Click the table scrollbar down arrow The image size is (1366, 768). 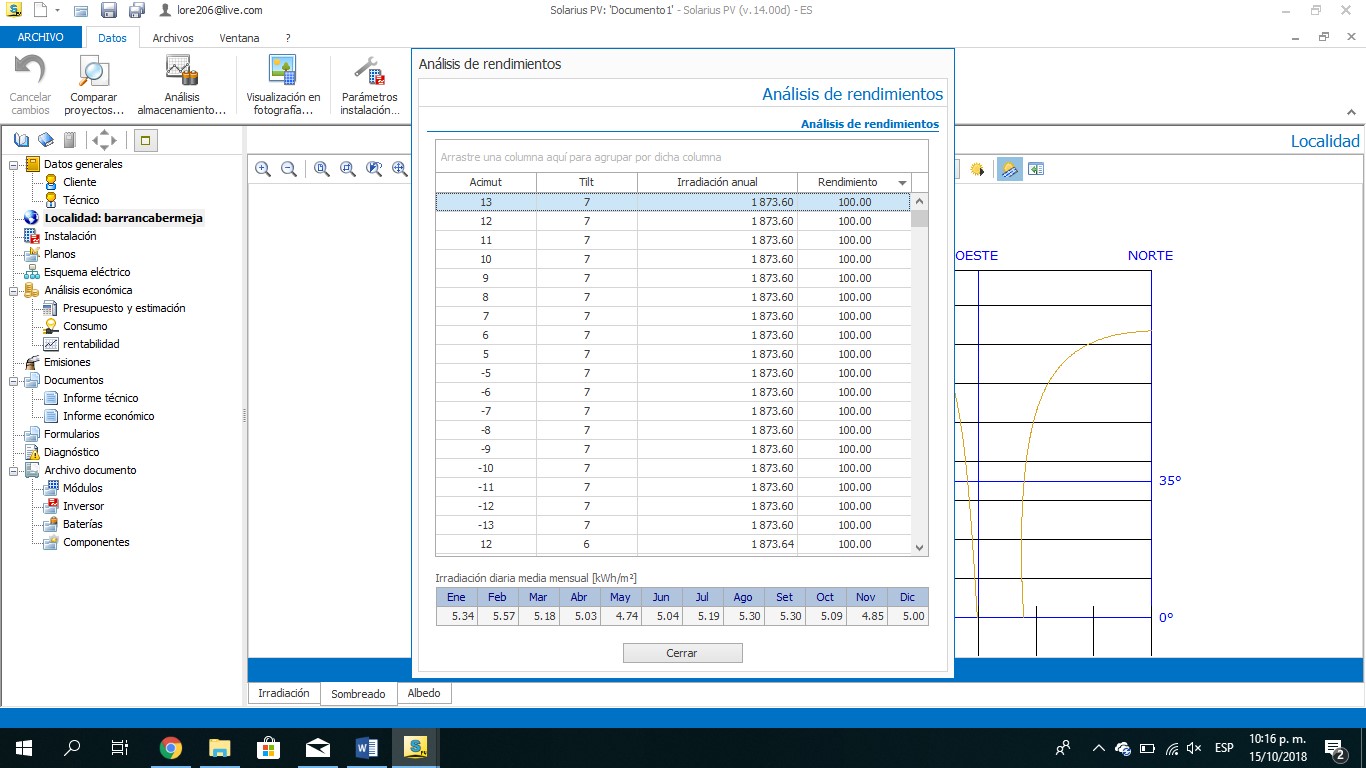tap(920, 547)
